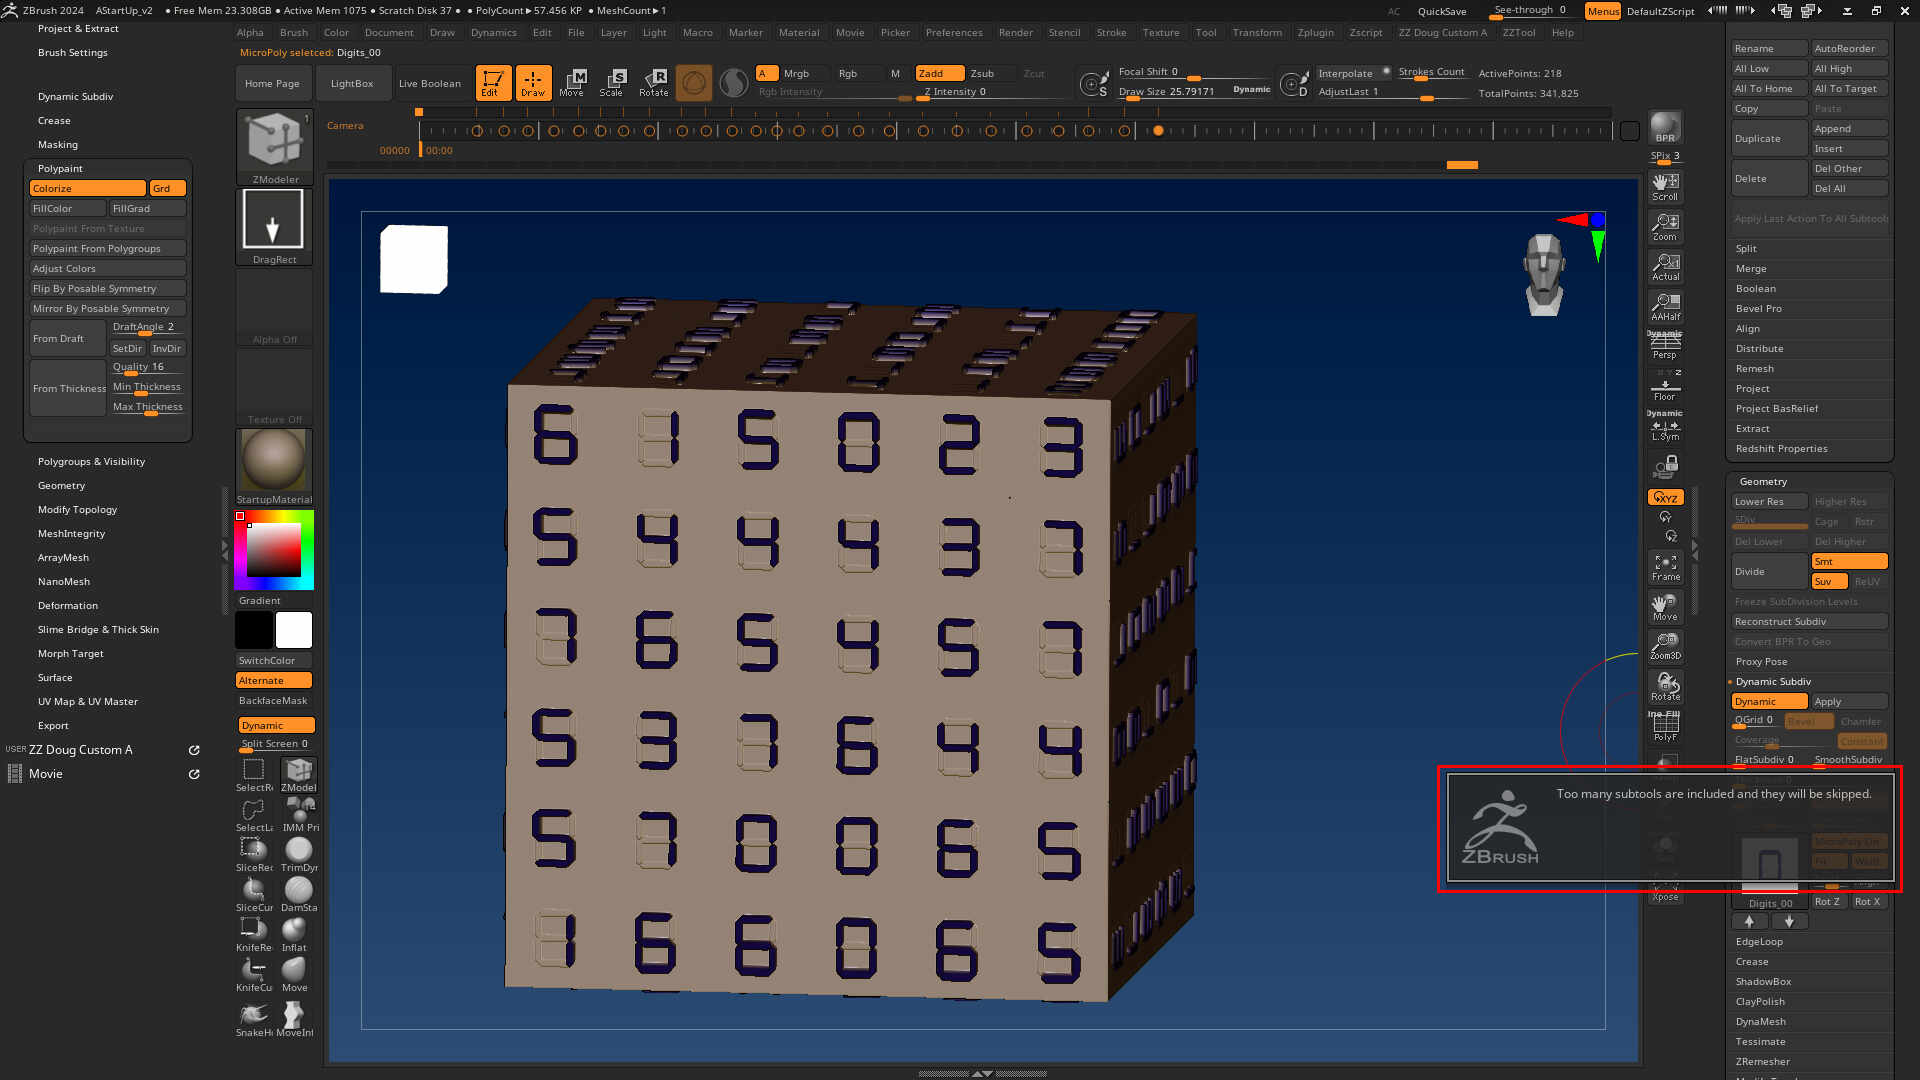Select the white secondary color swatch

click(x=294, y=630)
